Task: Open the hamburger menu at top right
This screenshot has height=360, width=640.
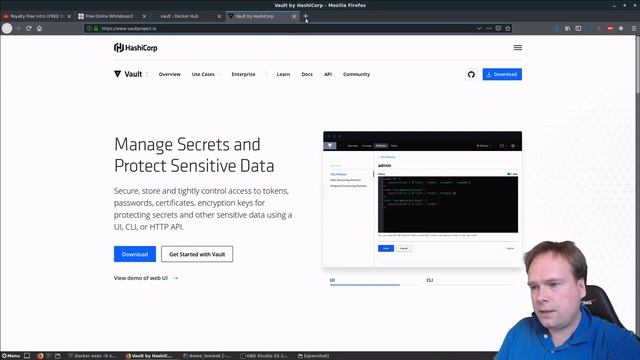Action: point(518,48)
